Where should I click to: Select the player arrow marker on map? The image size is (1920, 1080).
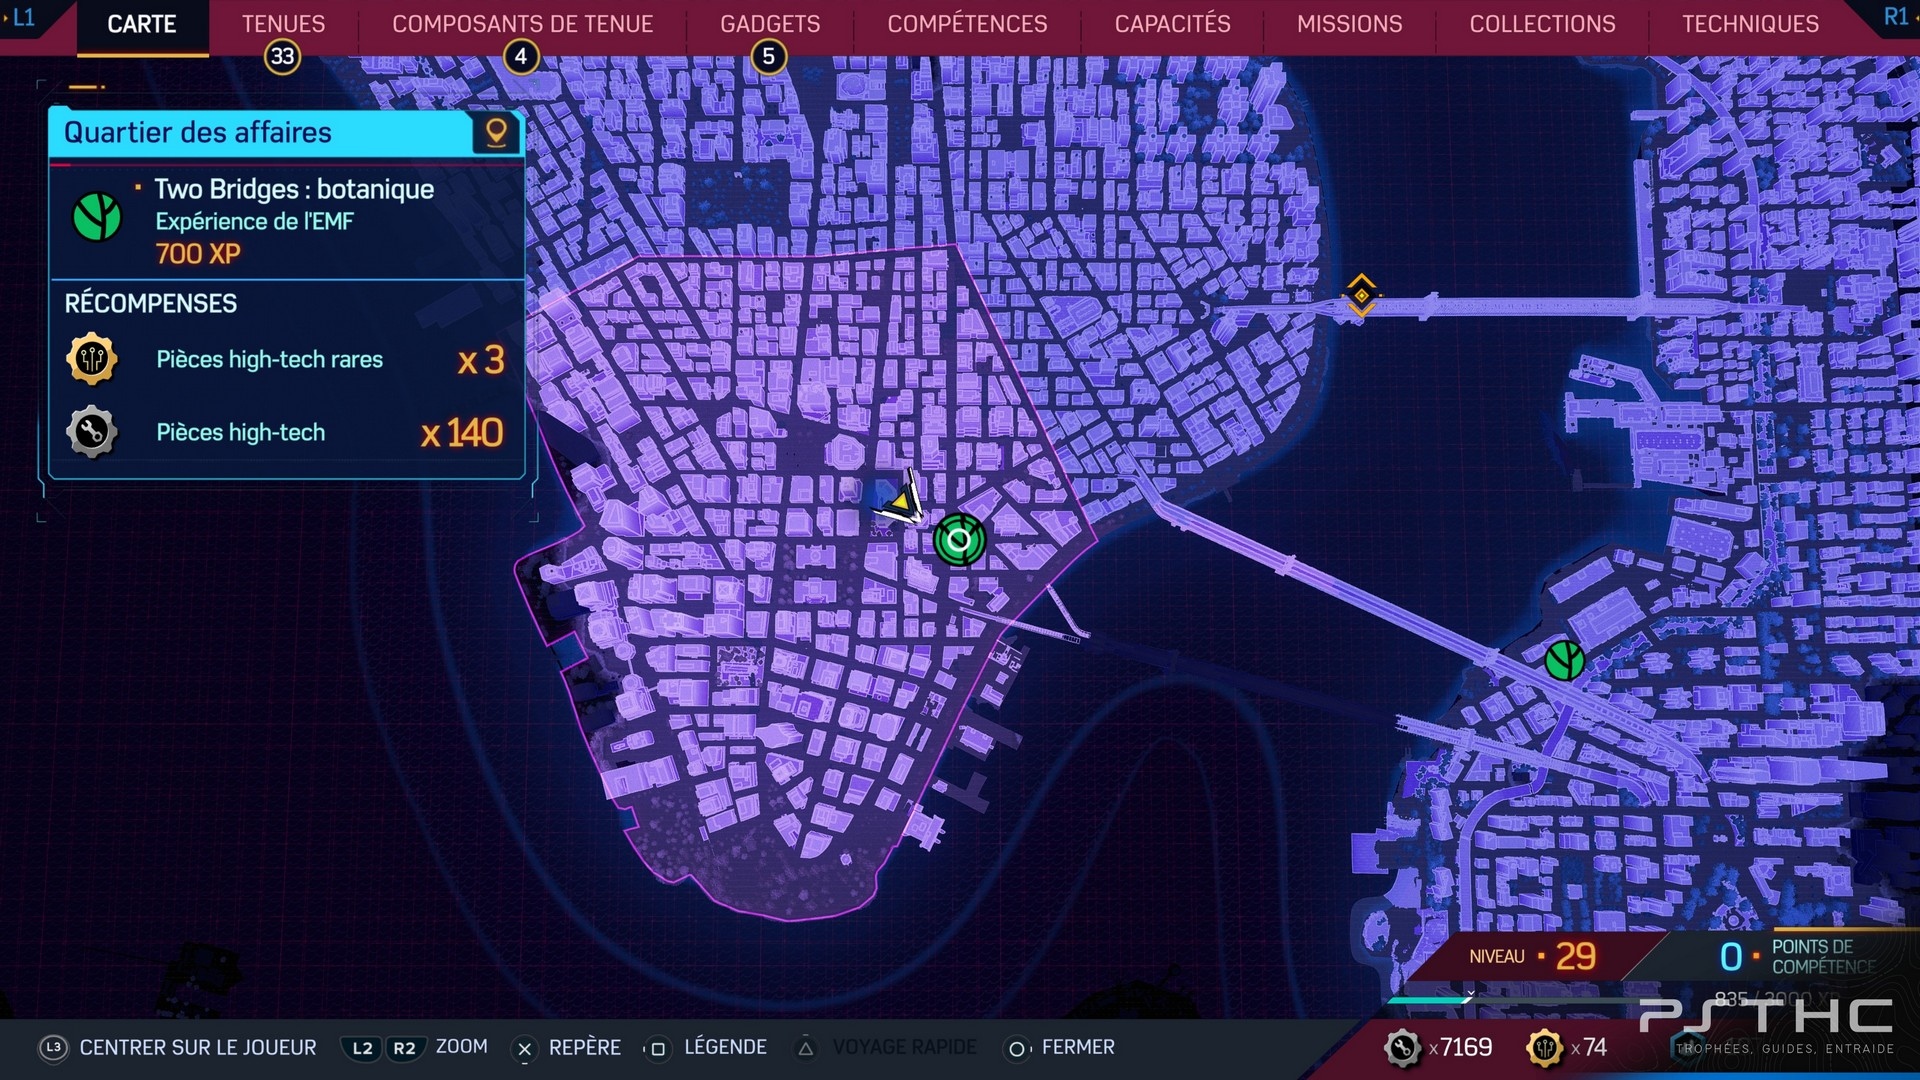(902, 499)
